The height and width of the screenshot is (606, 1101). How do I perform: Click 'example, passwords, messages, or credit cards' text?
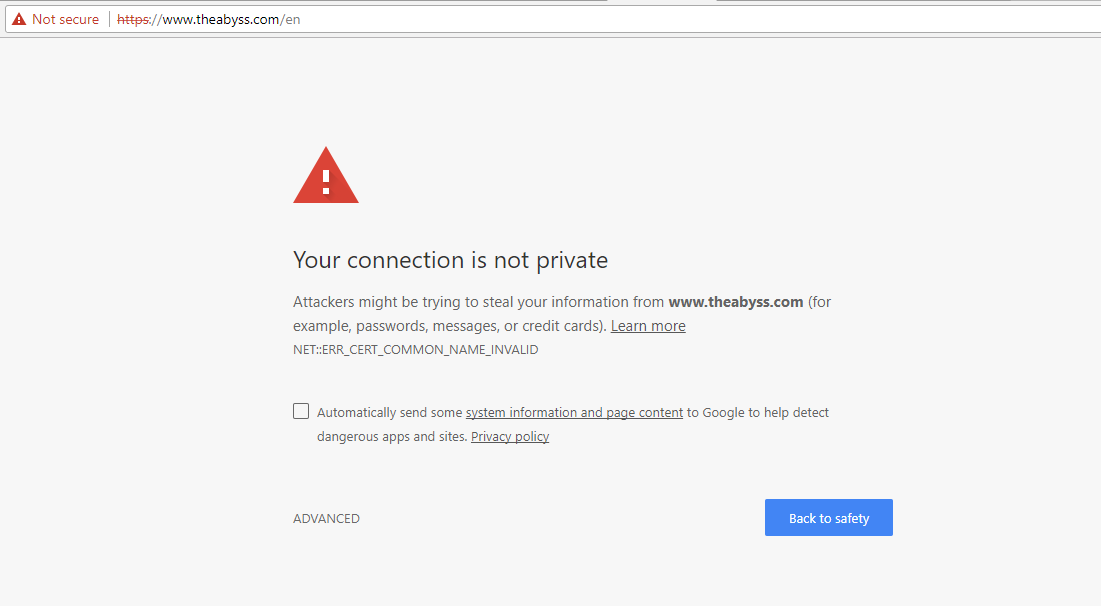[x=447, y=326]
